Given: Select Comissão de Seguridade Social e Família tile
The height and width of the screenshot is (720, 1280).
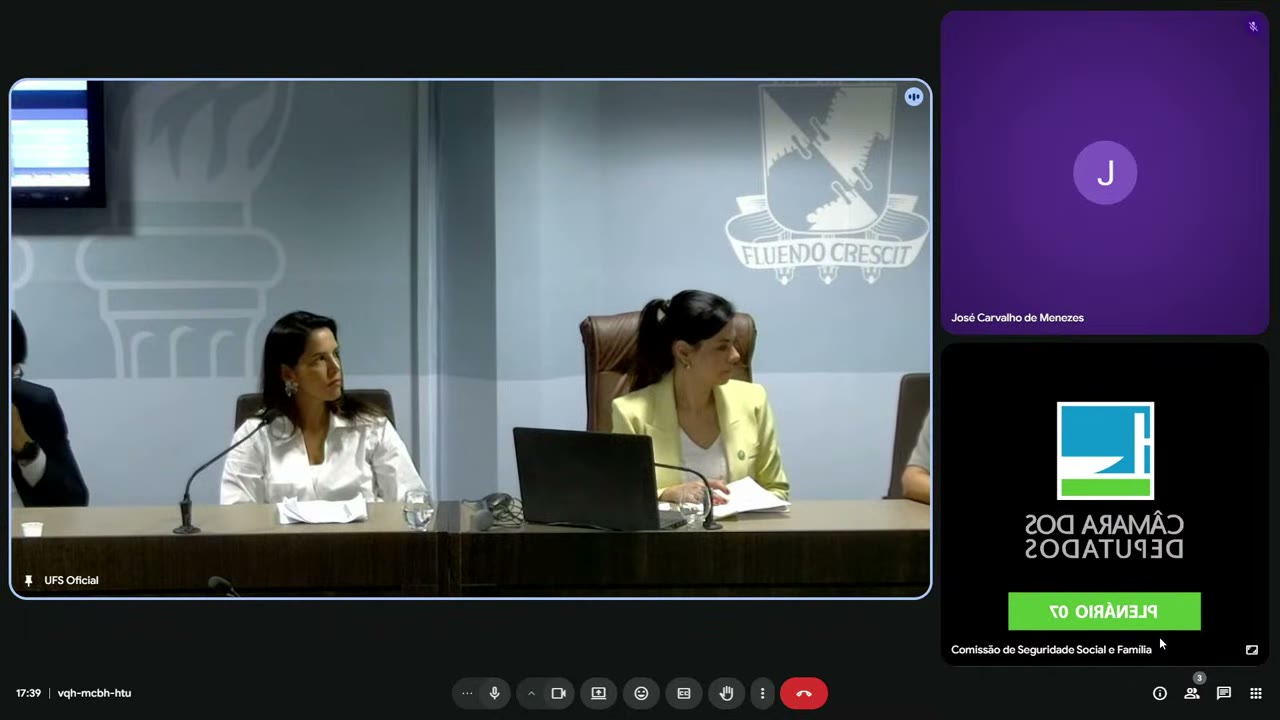Looking at the screenshot, I should point(1104,503).
